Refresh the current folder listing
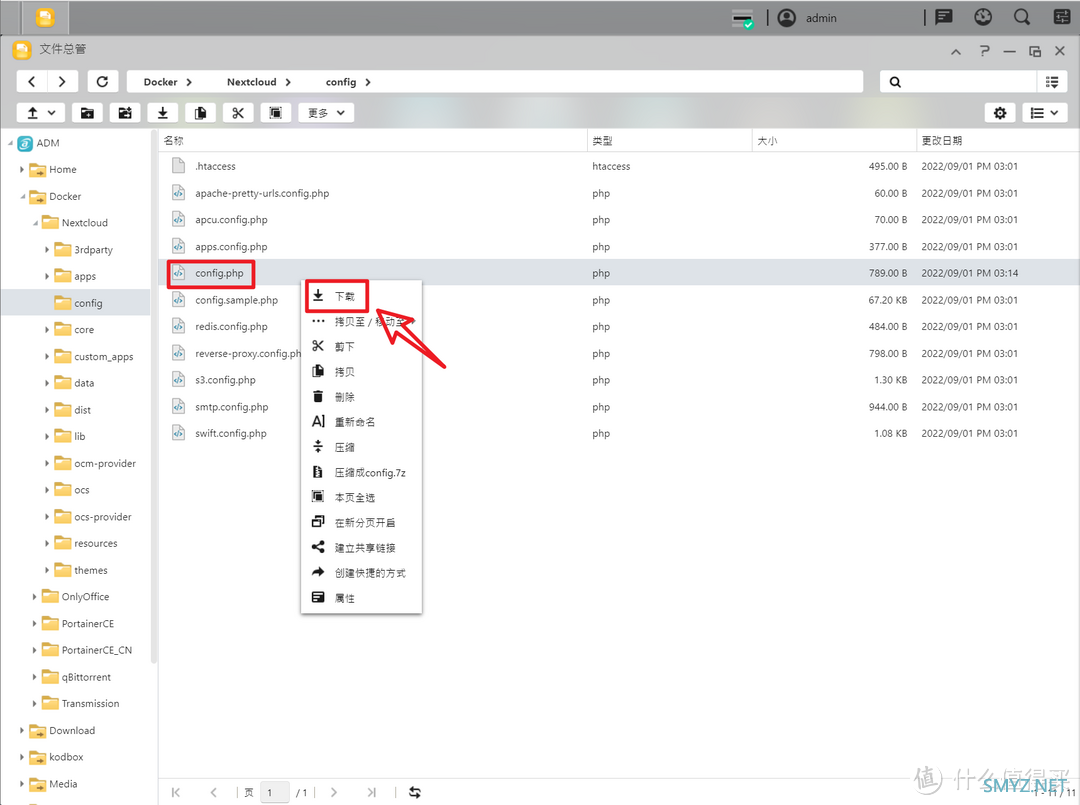This screenshot has width=1080, height=805. click(x=103, y=81)
